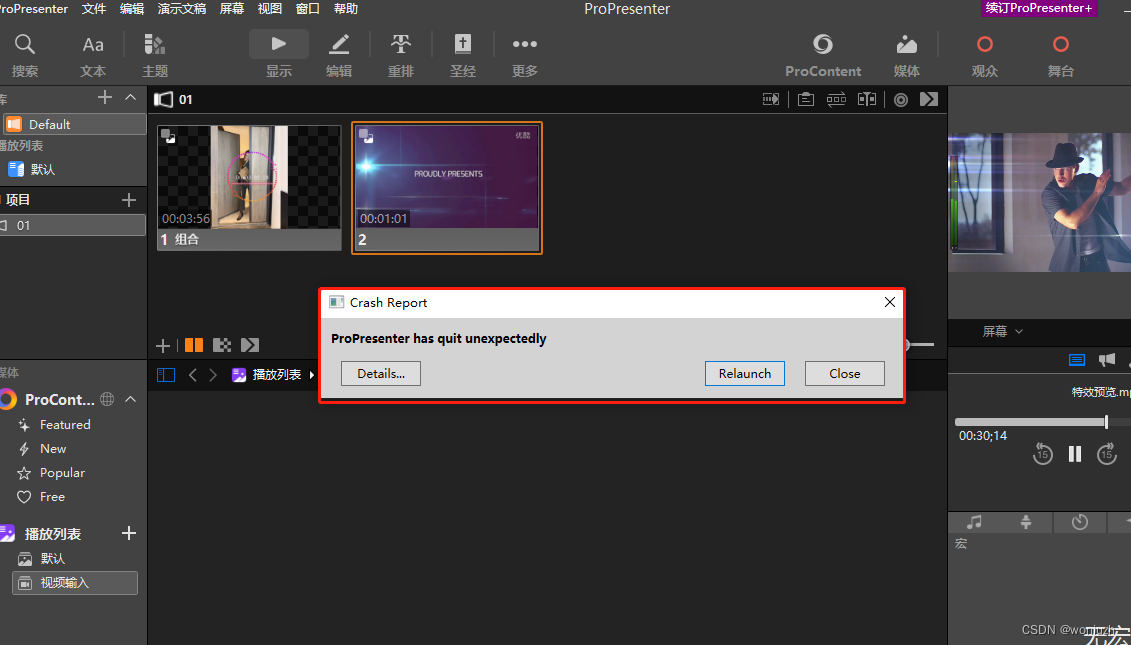
Task: Open the ProContent panel from toolbar
Action: 823,55
